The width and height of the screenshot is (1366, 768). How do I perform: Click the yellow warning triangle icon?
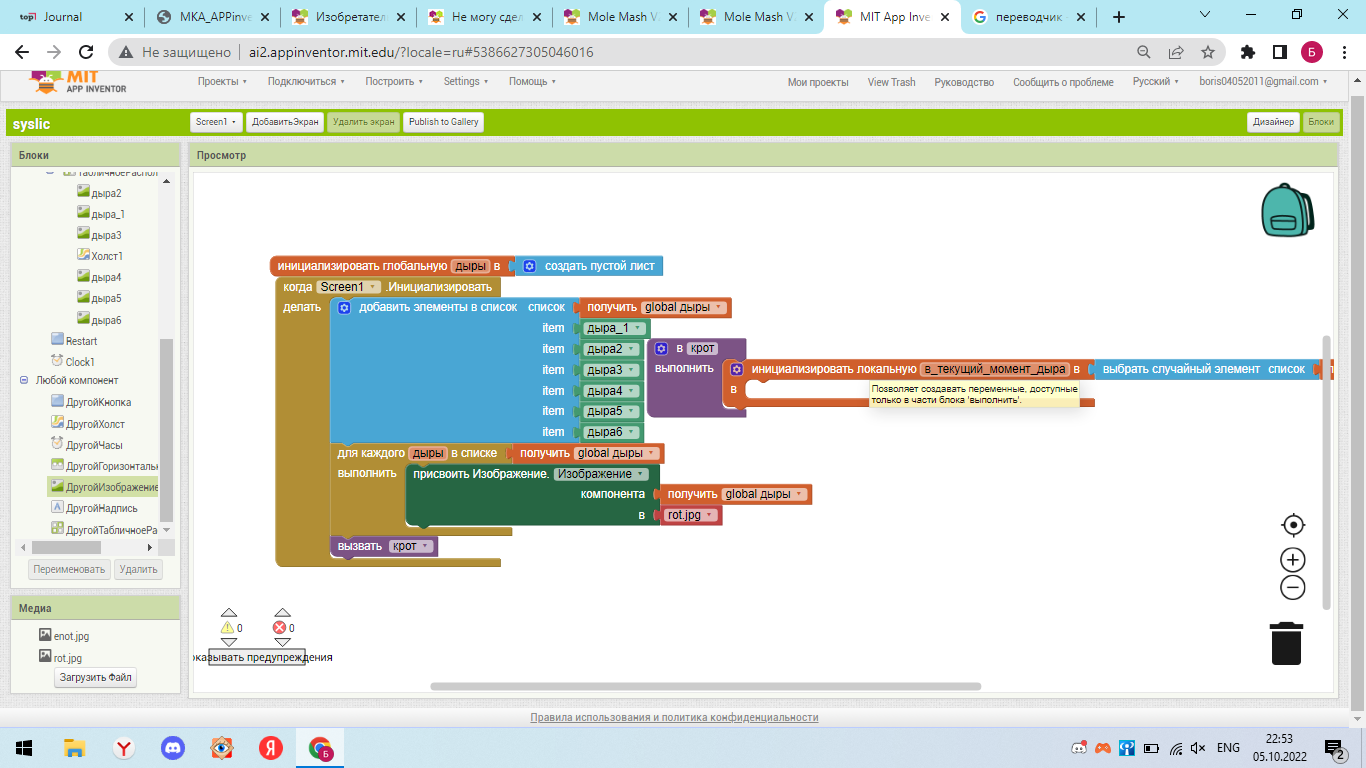227,628
